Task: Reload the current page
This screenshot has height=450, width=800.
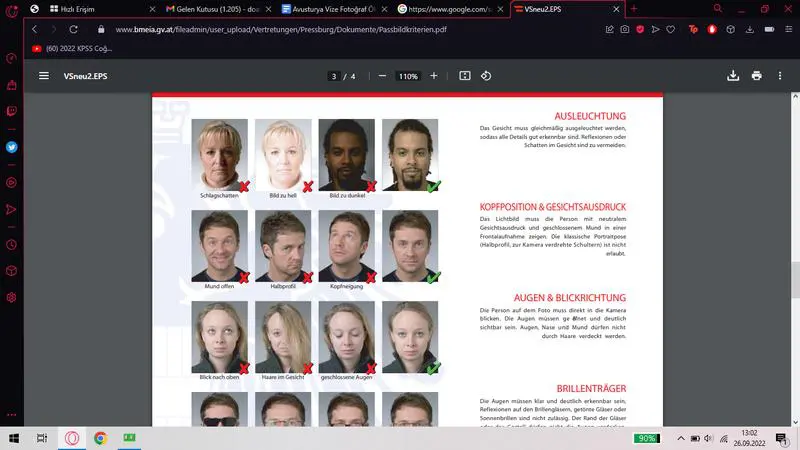Action: (73, 30)
